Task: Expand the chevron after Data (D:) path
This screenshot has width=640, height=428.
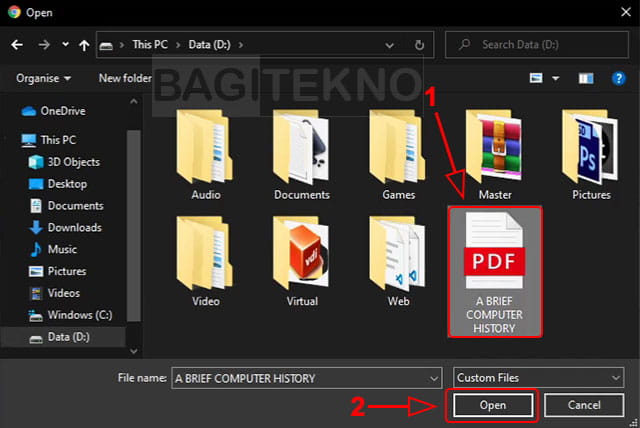Action: tap(241, 45)
